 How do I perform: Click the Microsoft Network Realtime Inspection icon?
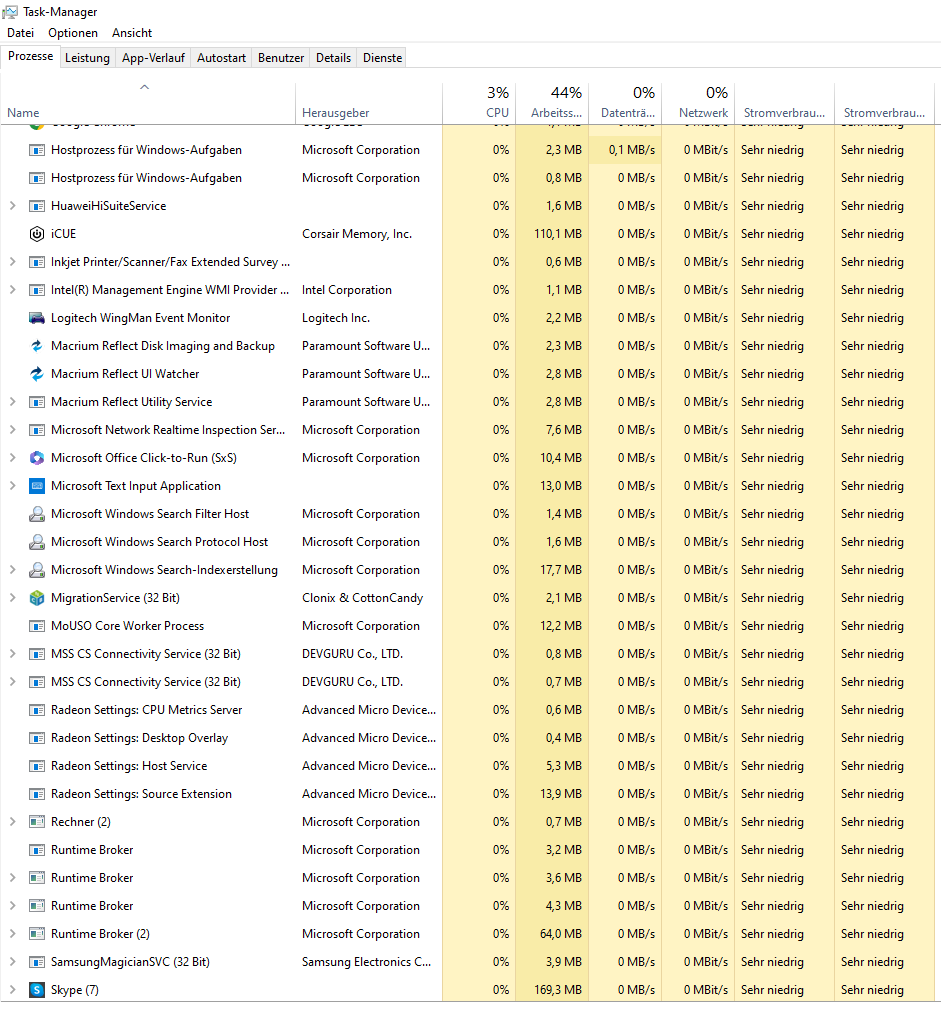[37, 430]
